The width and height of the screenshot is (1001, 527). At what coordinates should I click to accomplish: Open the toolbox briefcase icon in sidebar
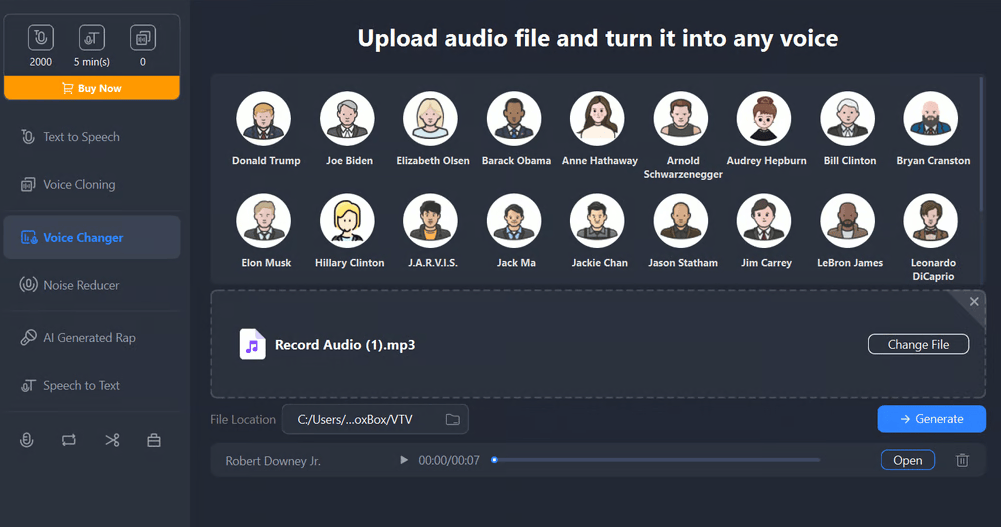(x=154, y=440)
